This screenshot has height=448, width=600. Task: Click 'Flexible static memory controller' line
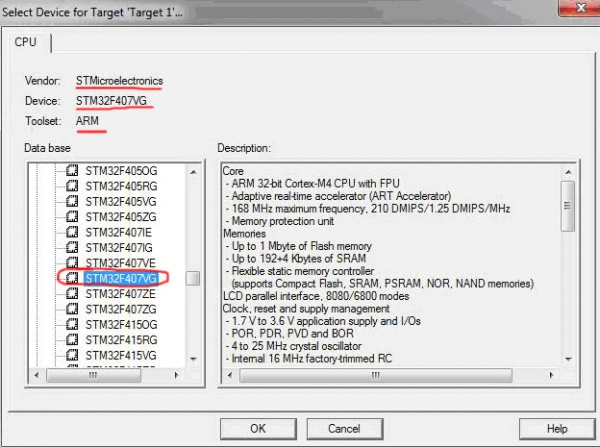tap(300, 271)
